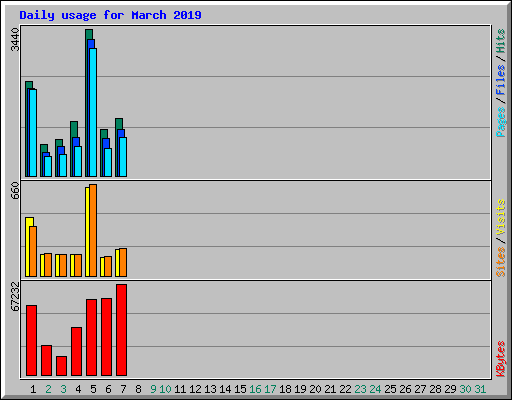Click the 3440 axis label
Image resolution: width=512 pixels, height=400 pixels.
coord(15,40)
